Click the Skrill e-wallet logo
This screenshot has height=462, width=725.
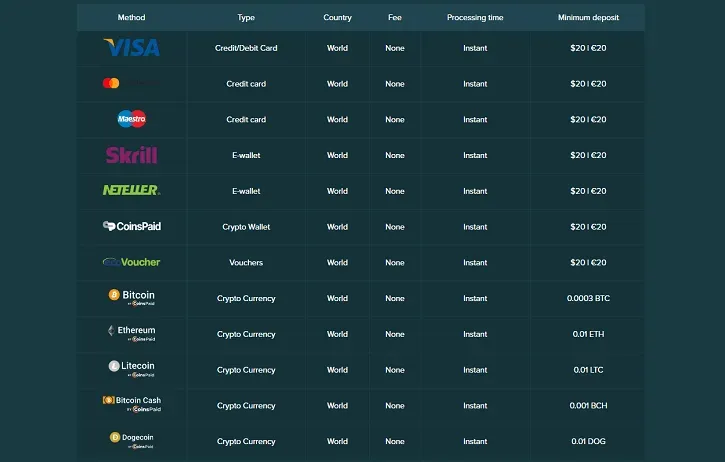[131, 155]
